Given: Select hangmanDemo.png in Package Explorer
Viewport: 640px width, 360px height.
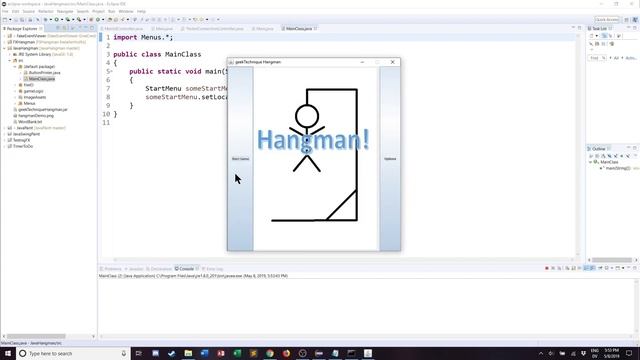Looking at the screenshot, I should pyautogui.click(x=36, y=116).
